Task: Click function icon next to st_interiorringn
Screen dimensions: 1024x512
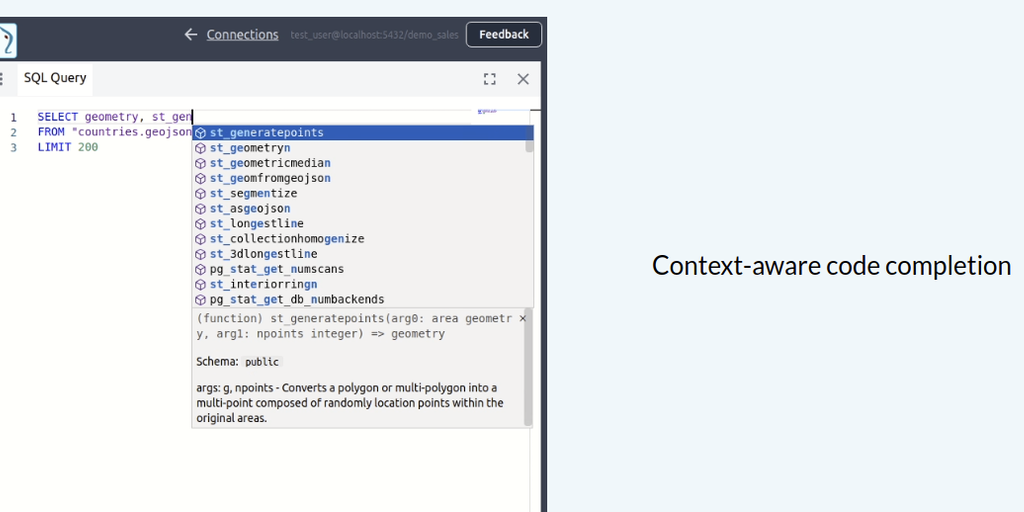Action: coord(200,284)
